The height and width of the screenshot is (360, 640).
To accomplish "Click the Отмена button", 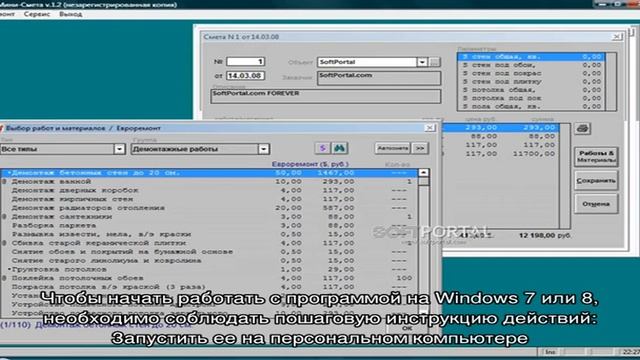I will tap(596, 204).
